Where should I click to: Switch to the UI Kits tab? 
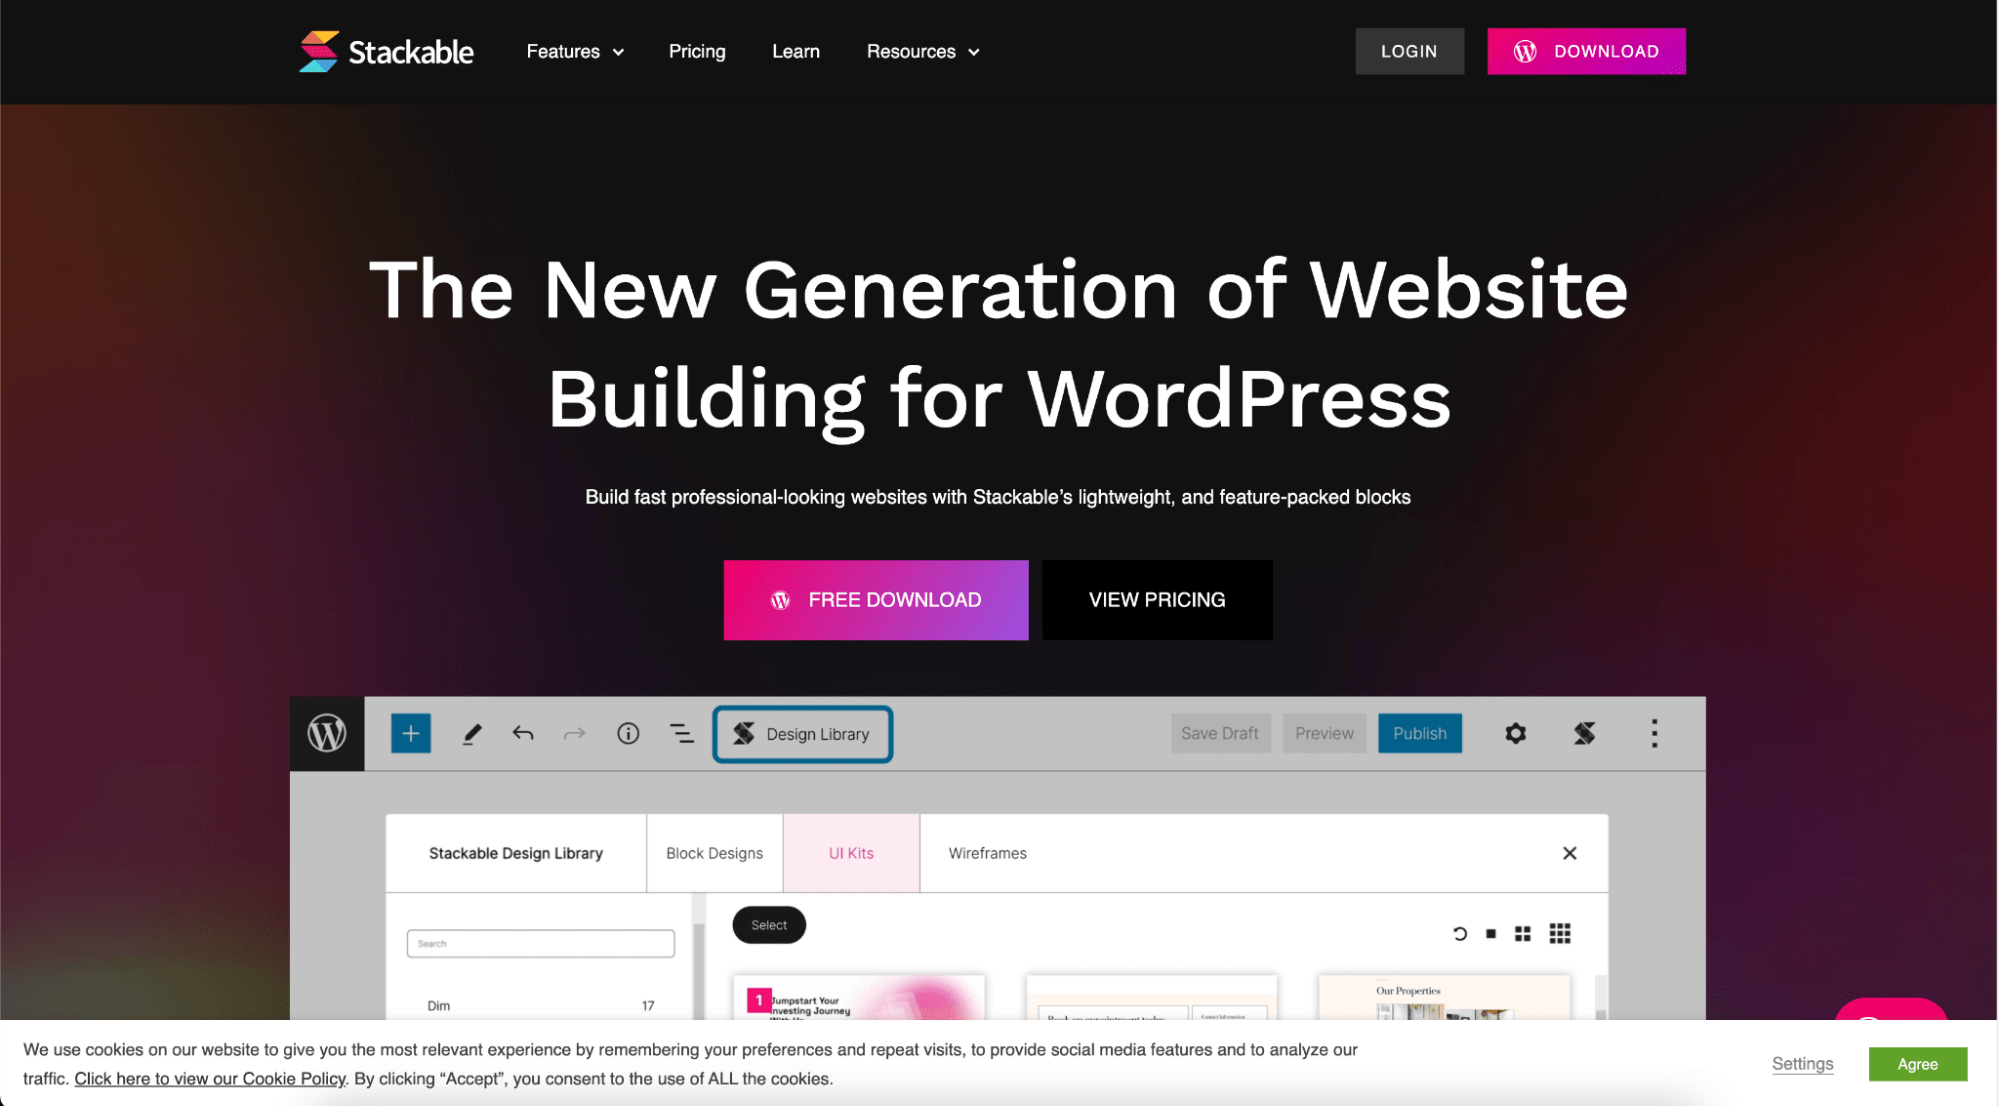851,853
